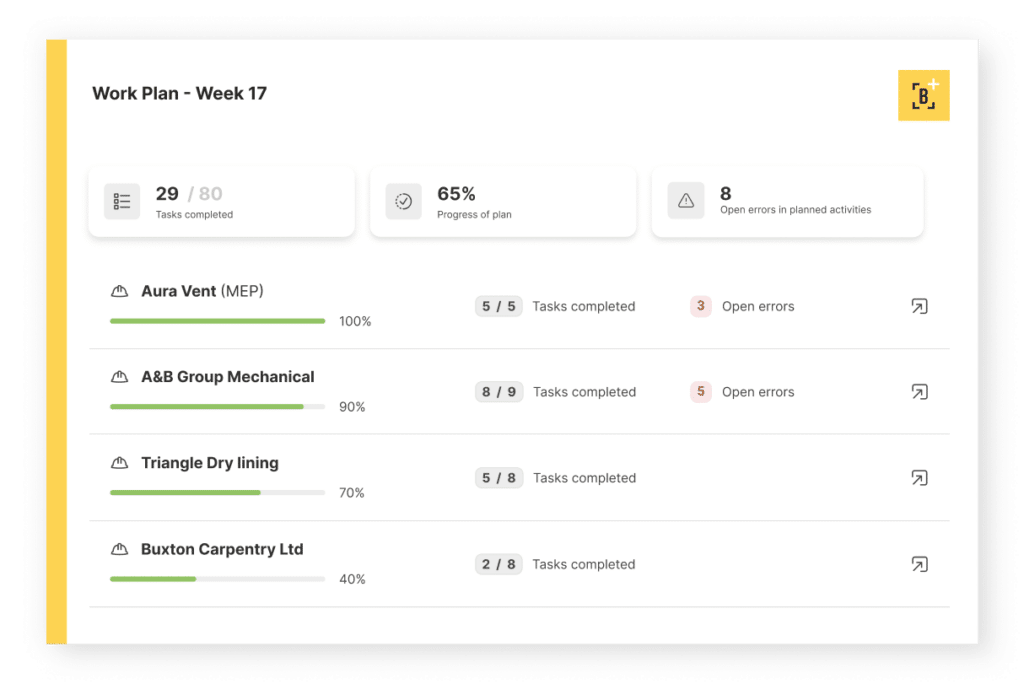This screenshot has width=1024, height=684.
Task: Open Buxton Carpentry Ltd details arrow
Action: coord(918,564)
